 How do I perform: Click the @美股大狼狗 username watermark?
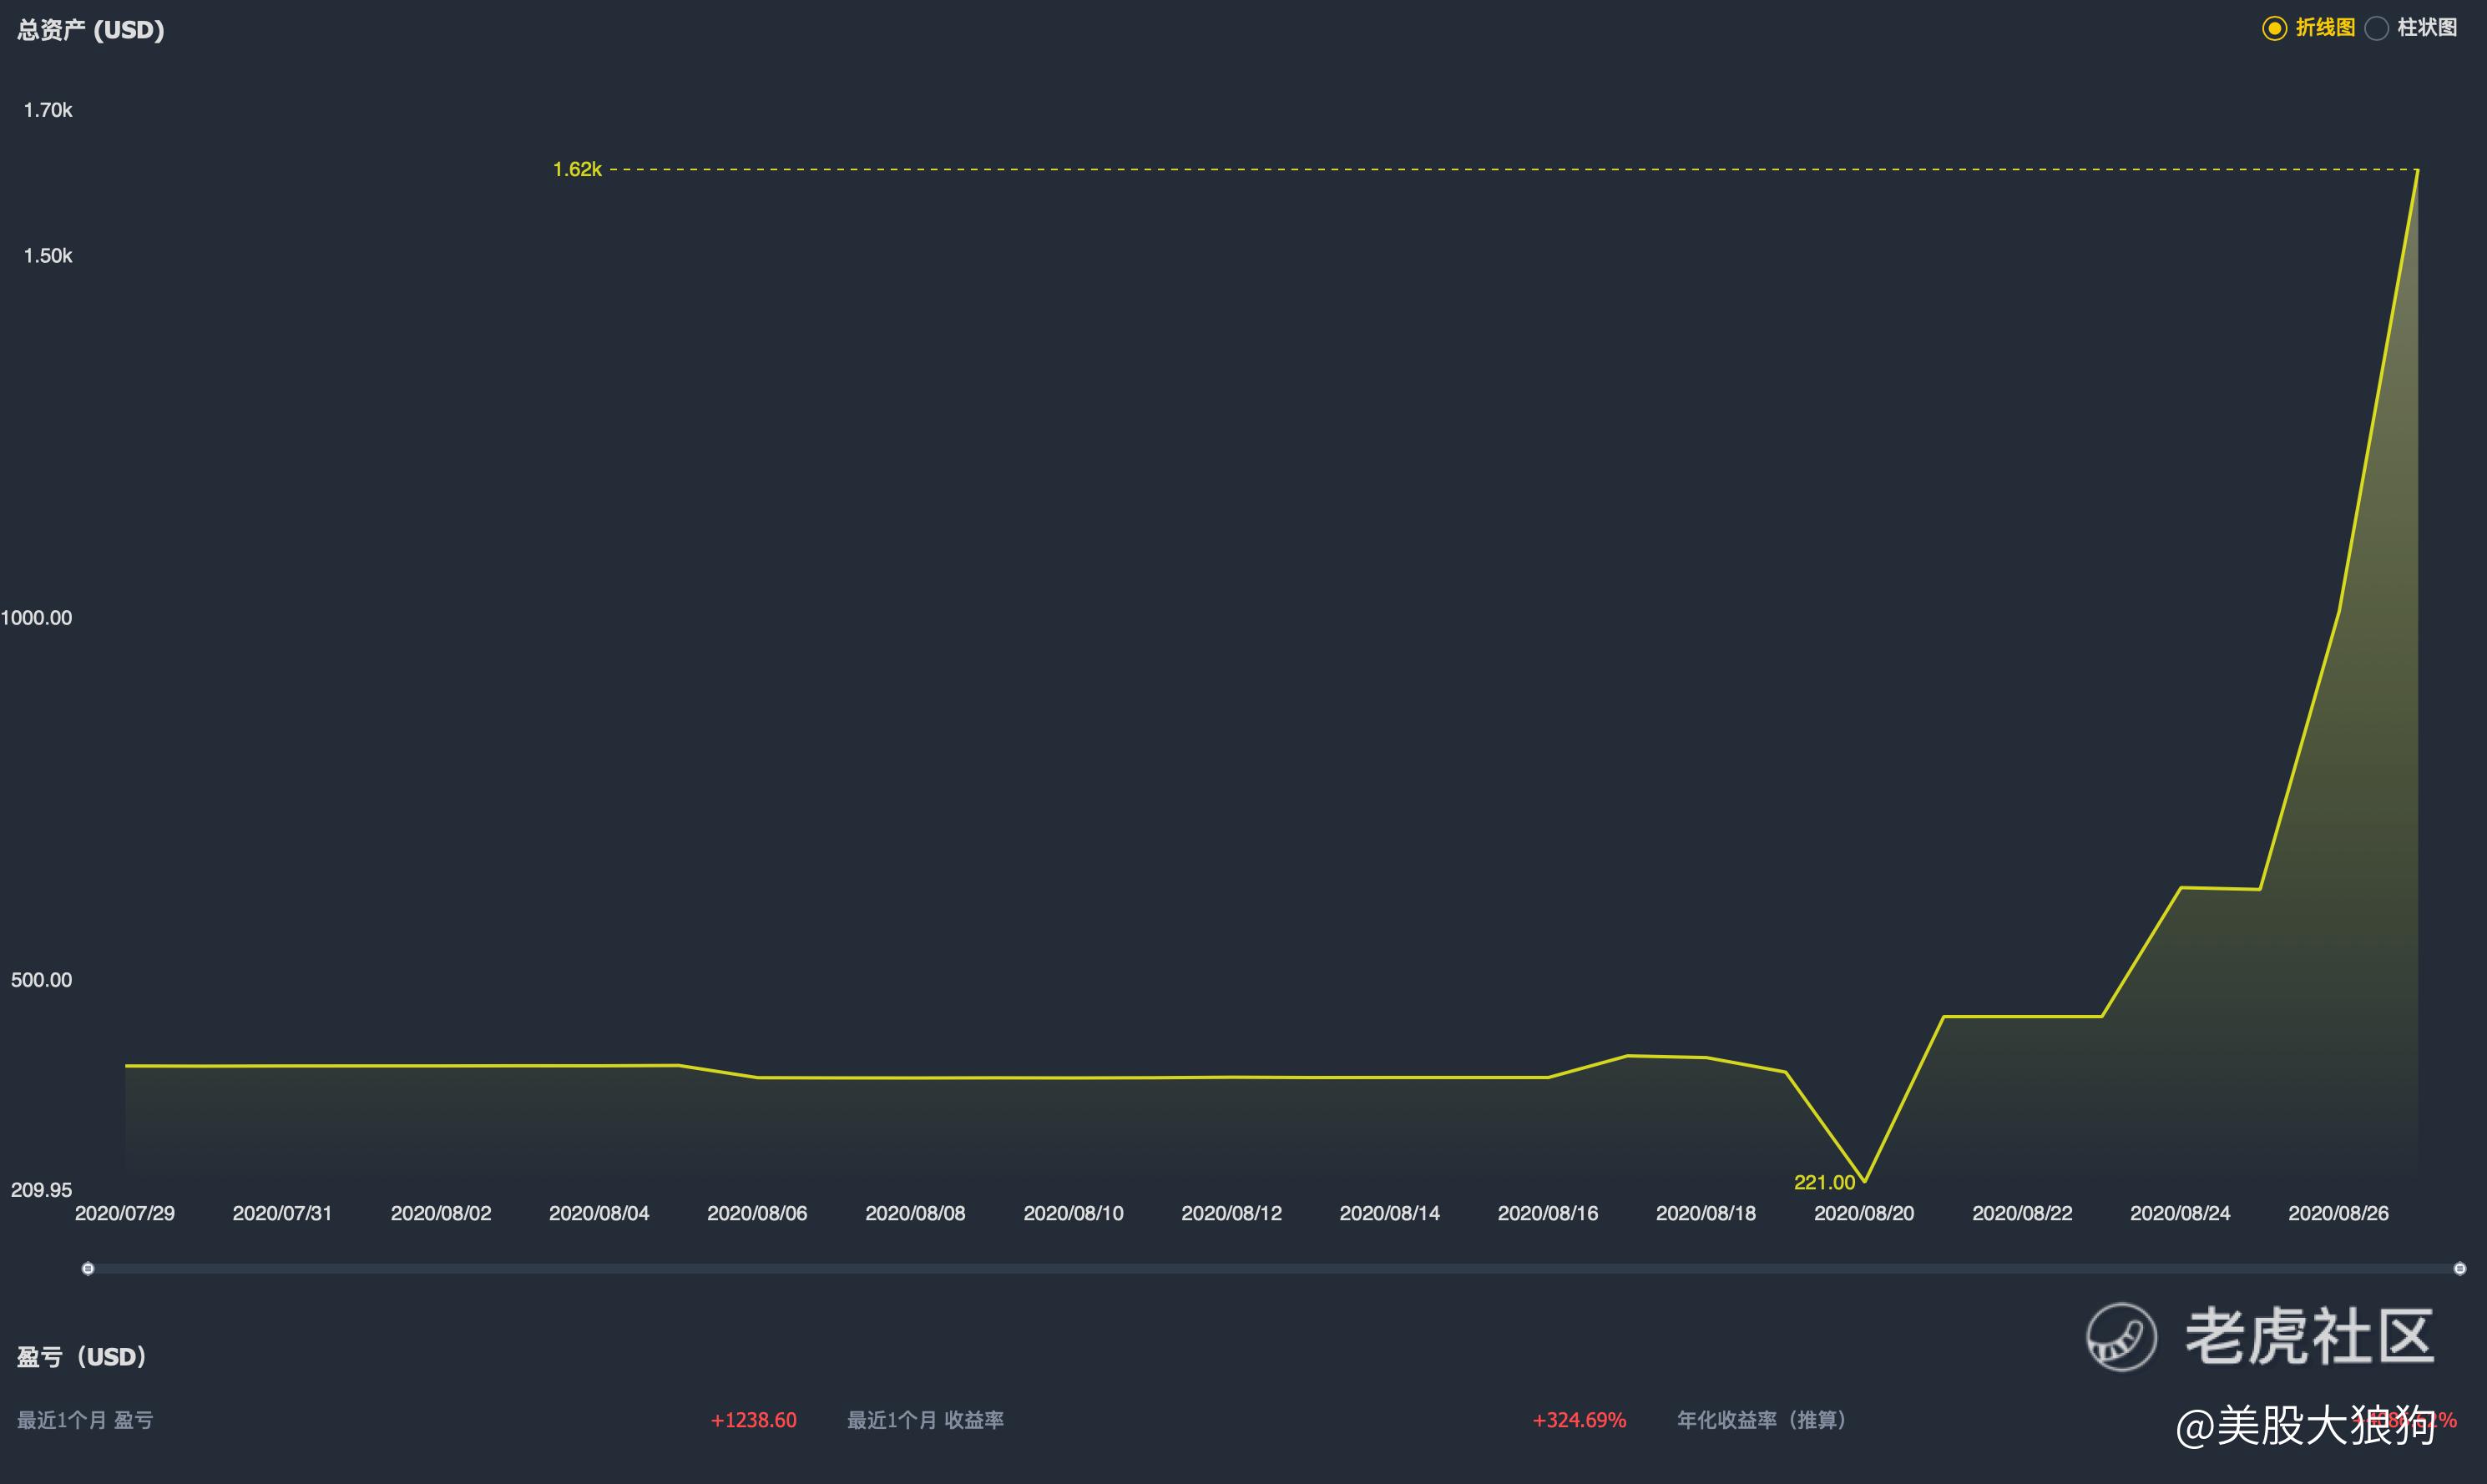[2305, 1424]
